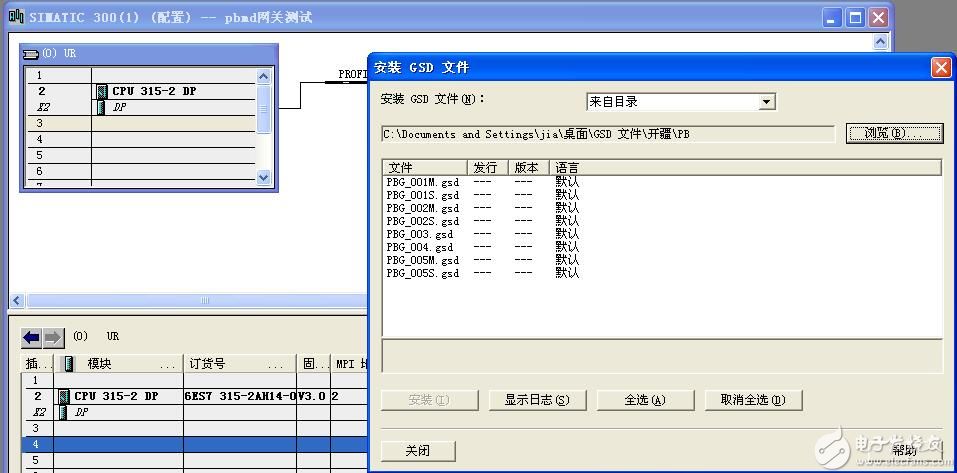Maximize the SIMATIC 300 configuration window
Screen dimensions: 957x473
tap(856, 17)
